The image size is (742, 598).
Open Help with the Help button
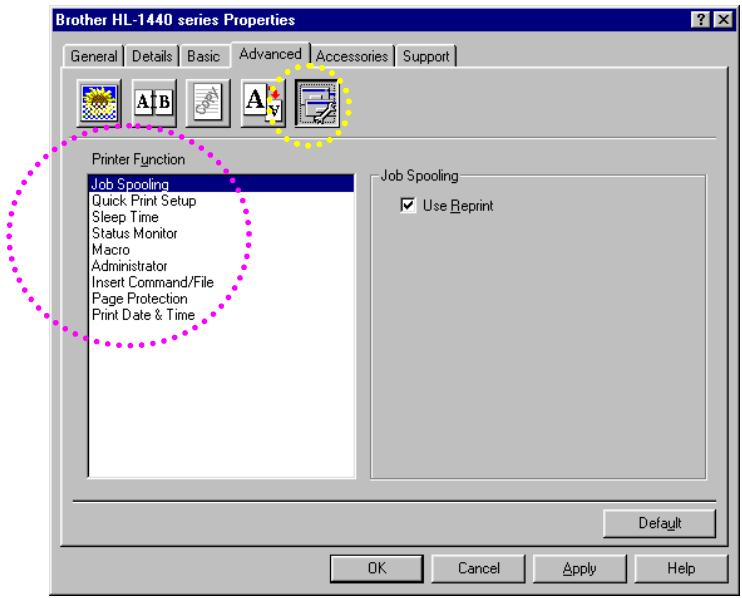(681, 568)
